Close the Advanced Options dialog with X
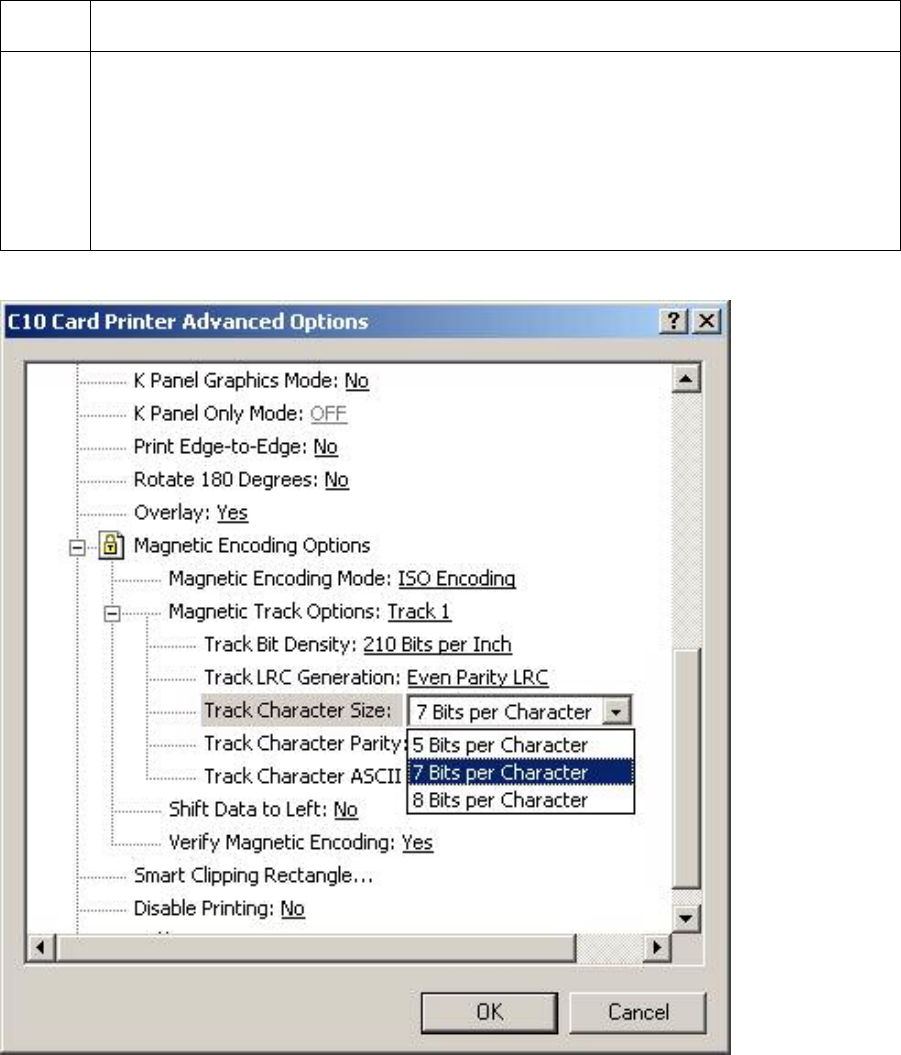The image size is (901, 1055). tap(707, 321)
